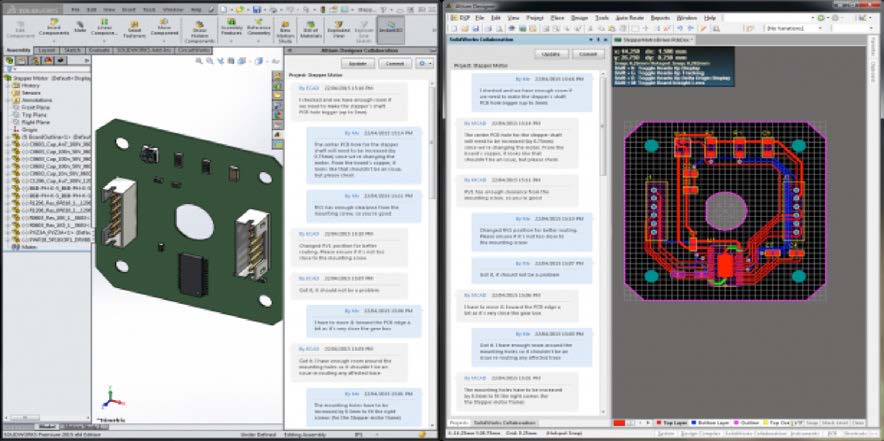Open the Tools menu in SolidWorks
The height and width of the screenshot is (441, 884).
click(x=149, y=10)
